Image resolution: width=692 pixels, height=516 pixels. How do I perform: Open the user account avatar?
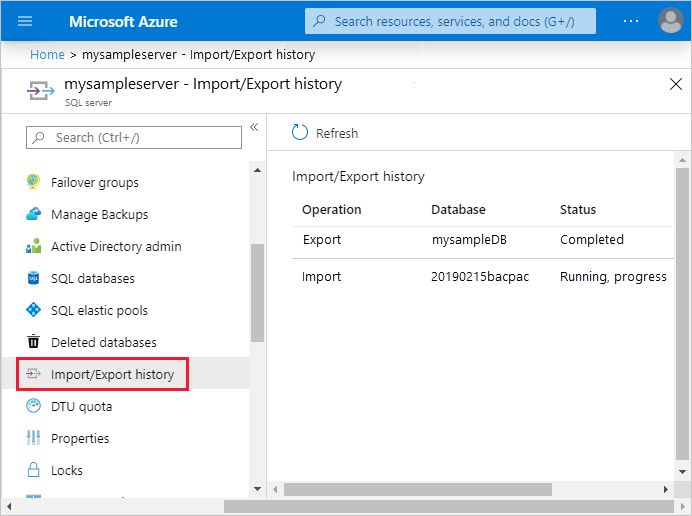(670, 21)
